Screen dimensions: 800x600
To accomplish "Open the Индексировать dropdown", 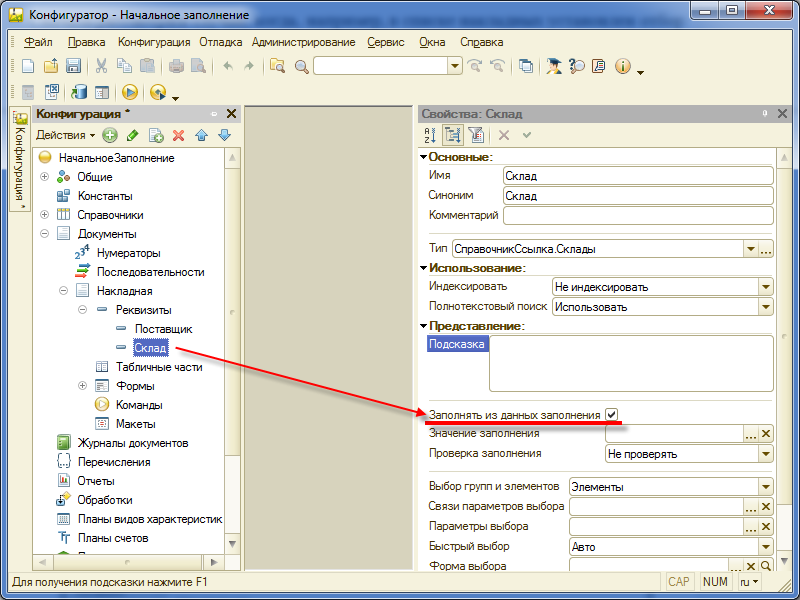I will tap(765, 286).
